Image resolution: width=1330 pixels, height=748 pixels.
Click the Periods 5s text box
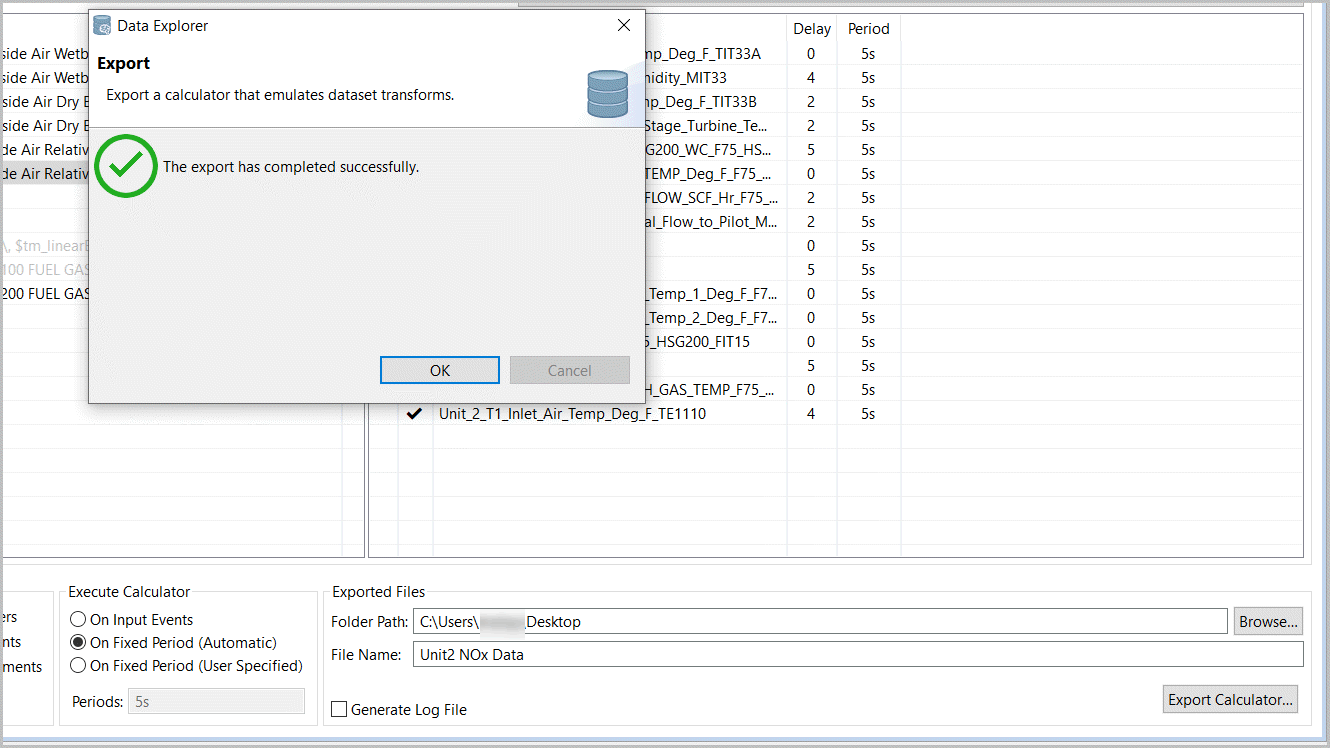(217, 702)
